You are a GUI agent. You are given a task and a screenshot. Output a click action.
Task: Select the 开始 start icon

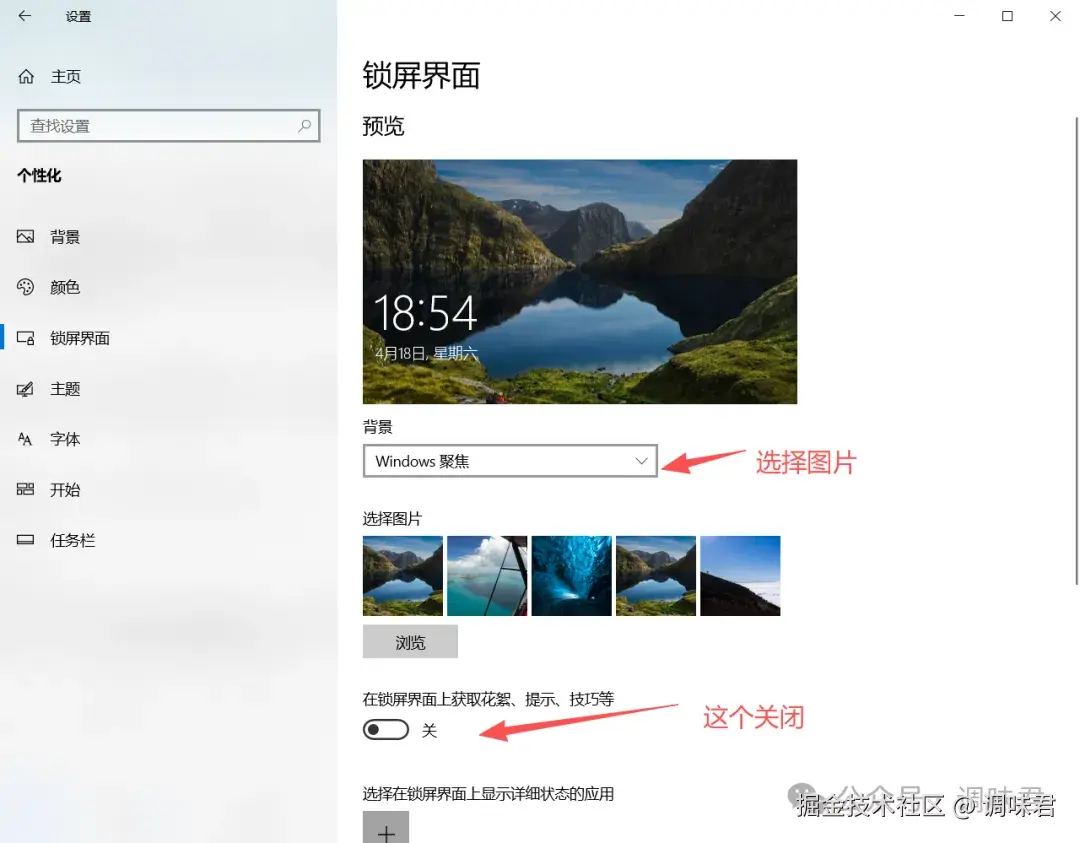pos(25,490)
